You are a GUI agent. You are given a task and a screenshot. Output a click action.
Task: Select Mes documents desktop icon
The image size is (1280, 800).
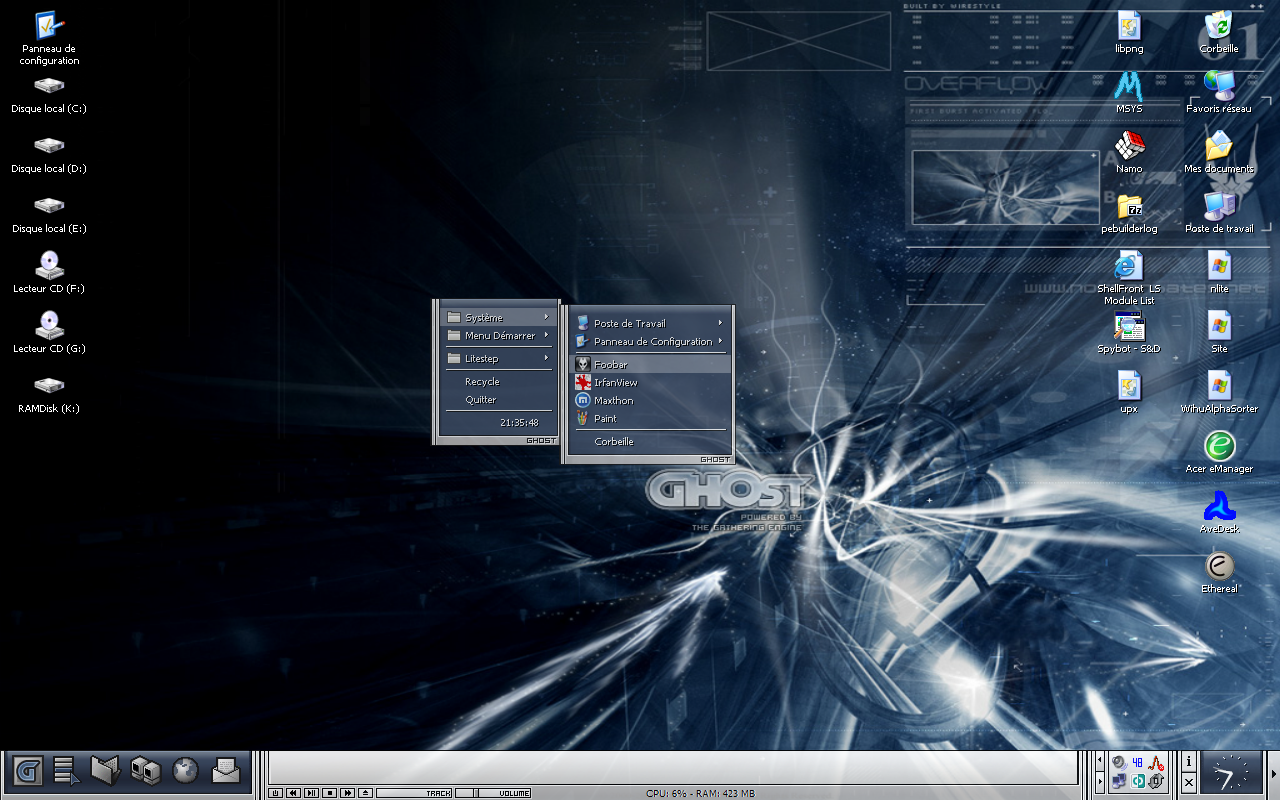1219,152
